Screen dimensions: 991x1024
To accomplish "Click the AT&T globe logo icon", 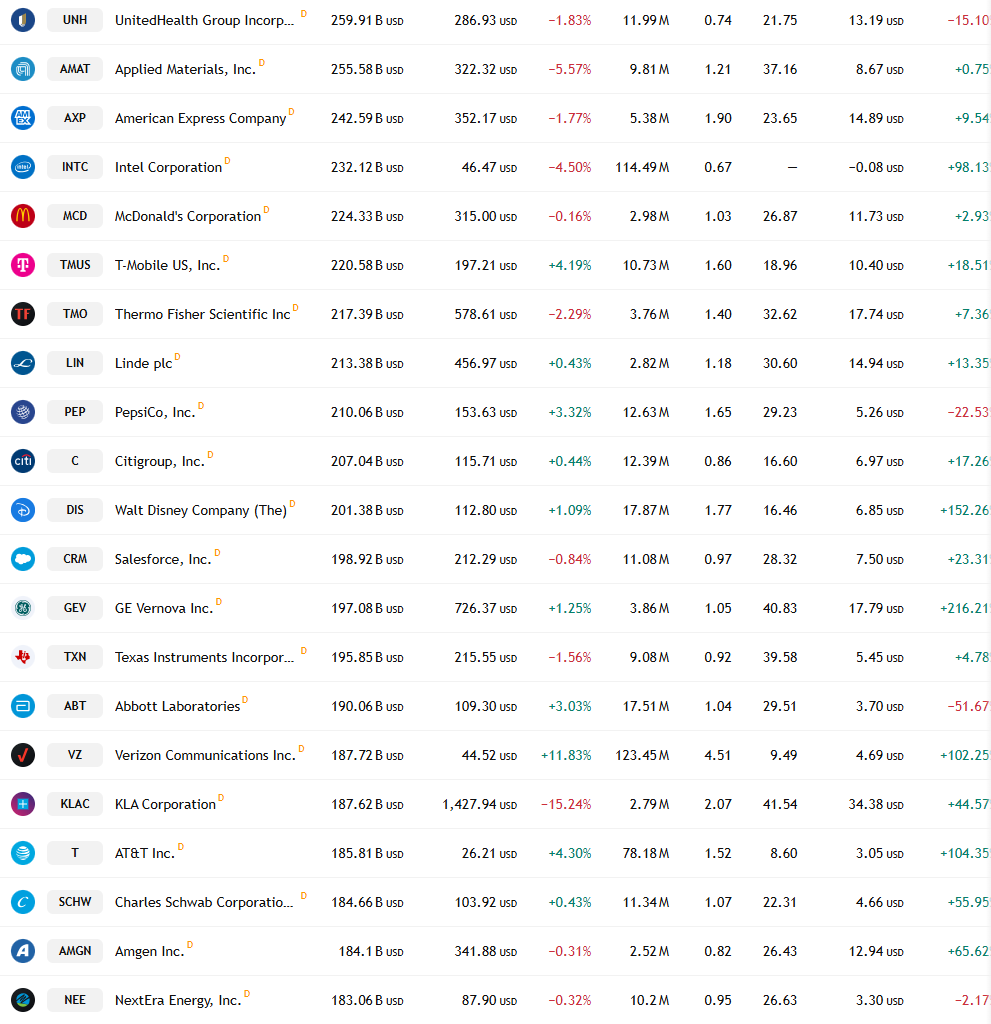I will click(x=23, y=853).
